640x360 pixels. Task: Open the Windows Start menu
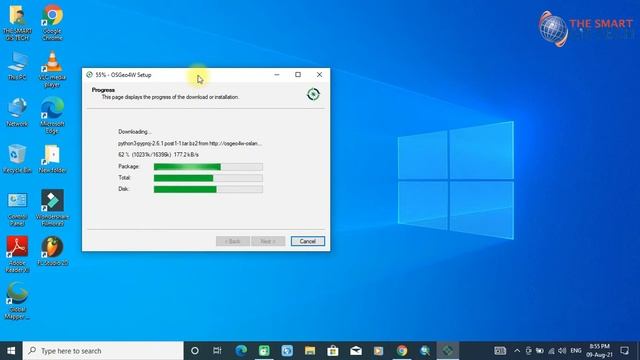coord(11,351)
